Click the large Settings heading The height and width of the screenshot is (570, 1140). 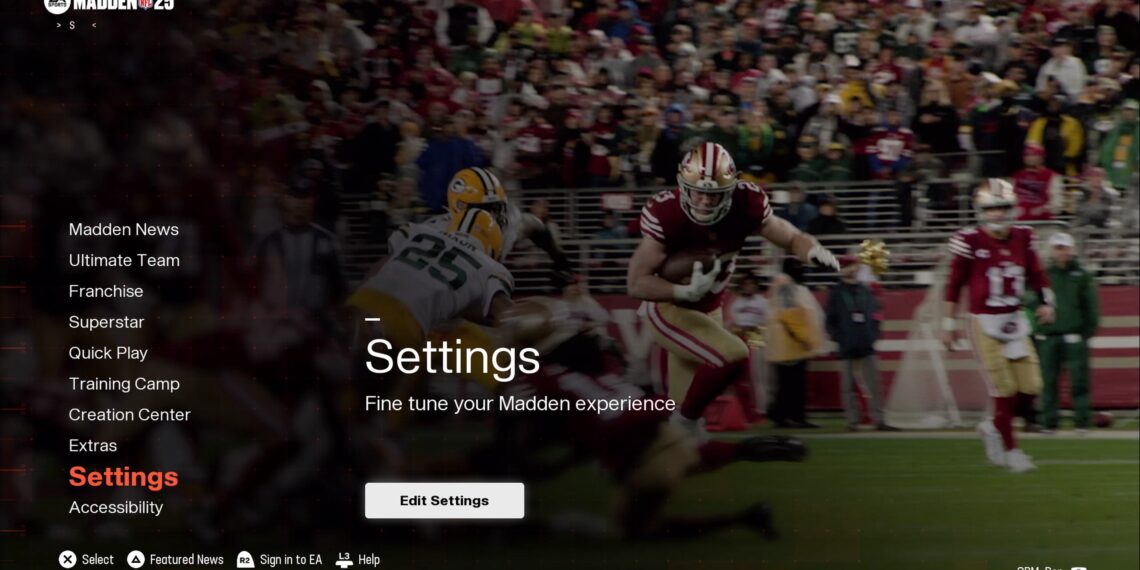tap(452, 357)
